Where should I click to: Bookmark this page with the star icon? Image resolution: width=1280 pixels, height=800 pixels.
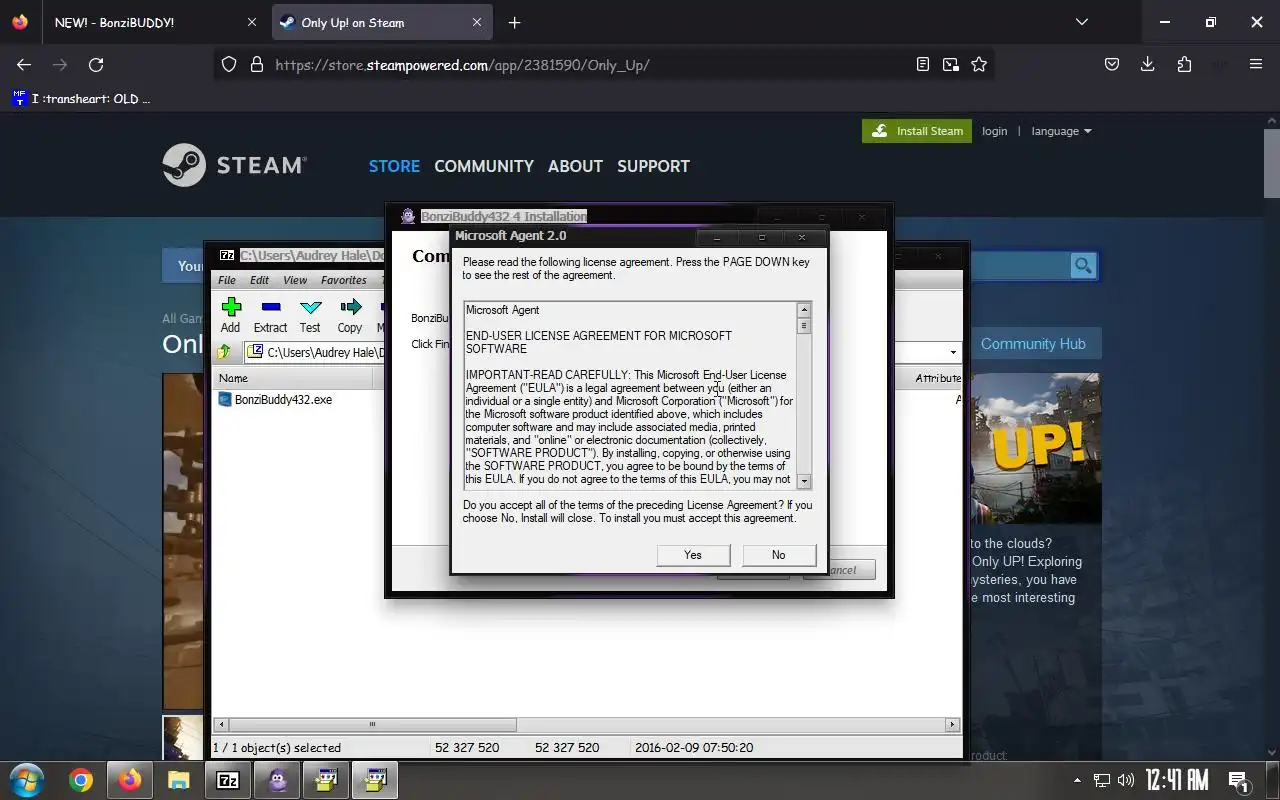979,64
